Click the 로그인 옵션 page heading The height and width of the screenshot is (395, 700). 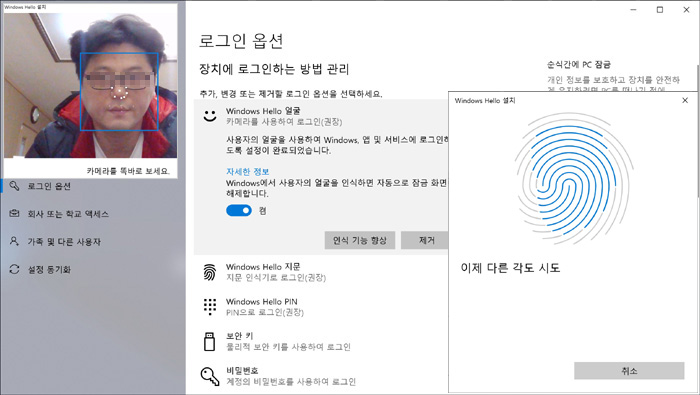pyautogui.click(x=241, y=41)
